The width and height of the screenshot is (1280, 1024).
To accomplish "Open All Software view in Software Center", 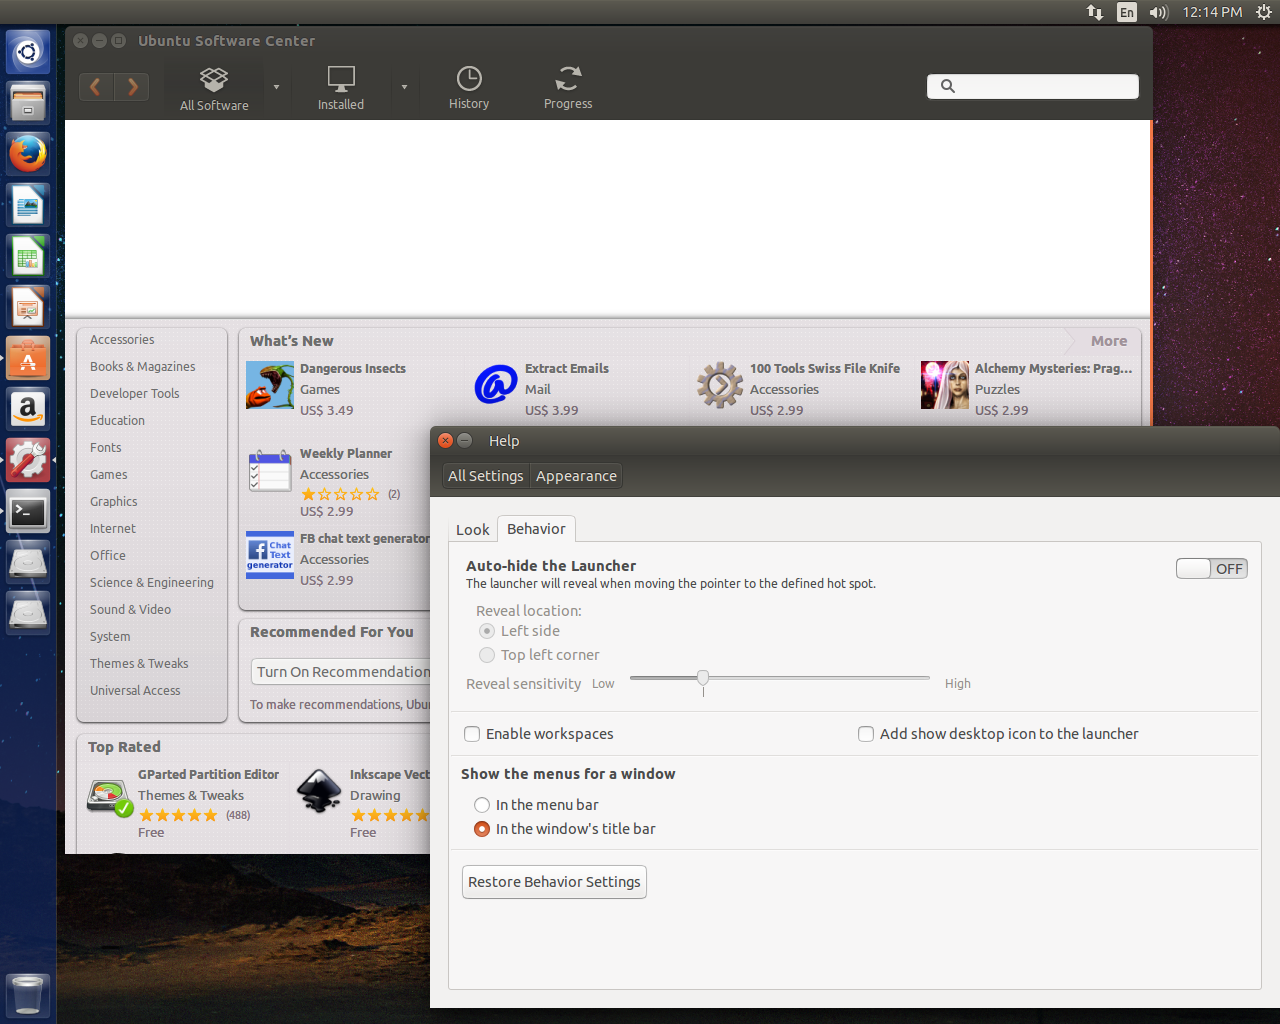I will (214, 88).
